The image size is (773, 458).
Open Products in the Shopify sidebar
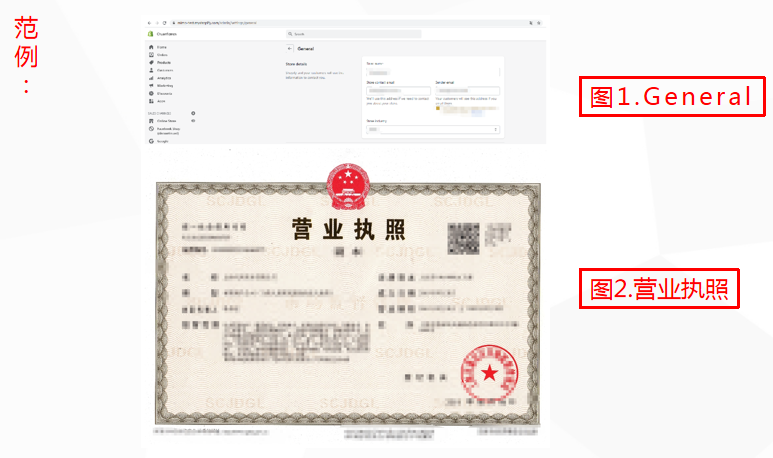pyautogui.click(x=160, y=63)
